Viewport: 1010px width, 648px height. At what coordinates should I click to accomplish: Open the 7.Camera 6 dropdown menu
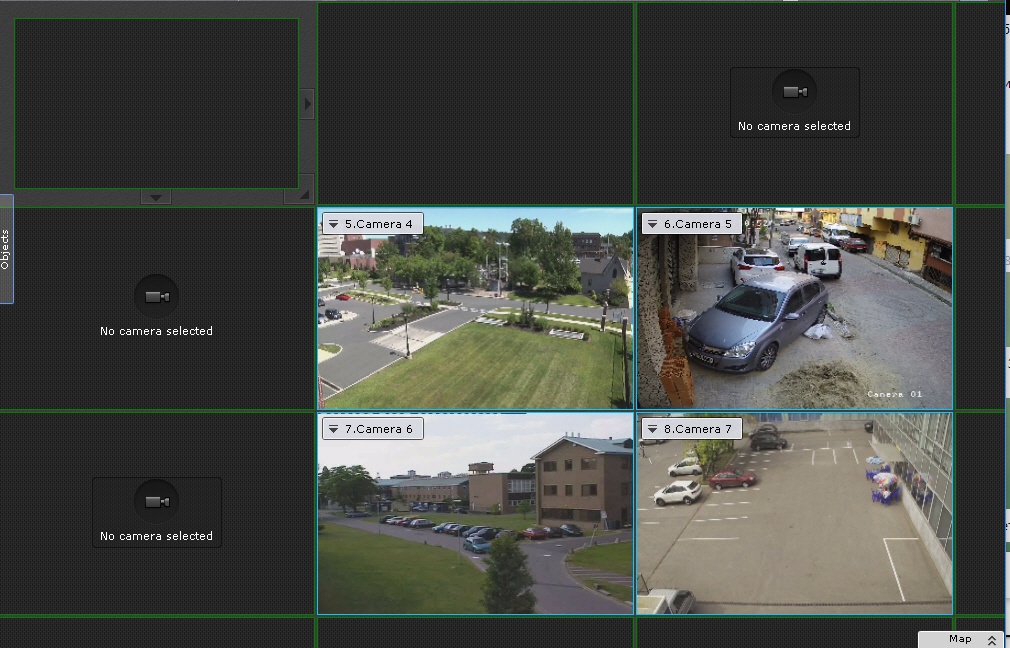point(334,429)
